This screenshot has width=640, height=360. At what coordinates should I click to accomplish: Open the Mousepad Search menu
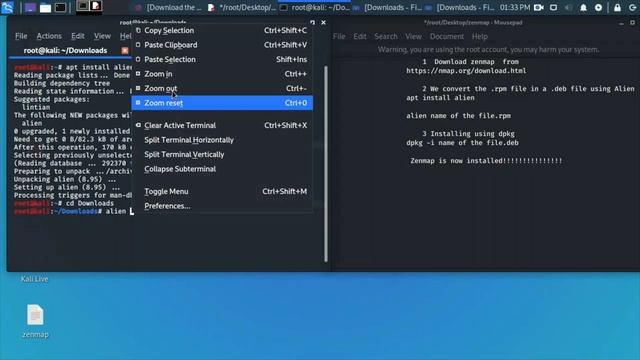pos(386,36)
